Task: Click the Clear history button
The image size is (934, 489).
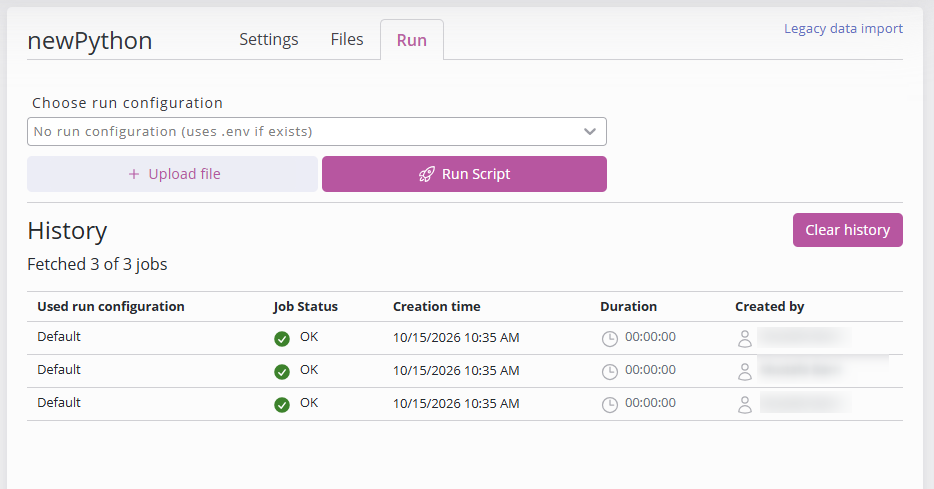Action: [x=848, y=230]
